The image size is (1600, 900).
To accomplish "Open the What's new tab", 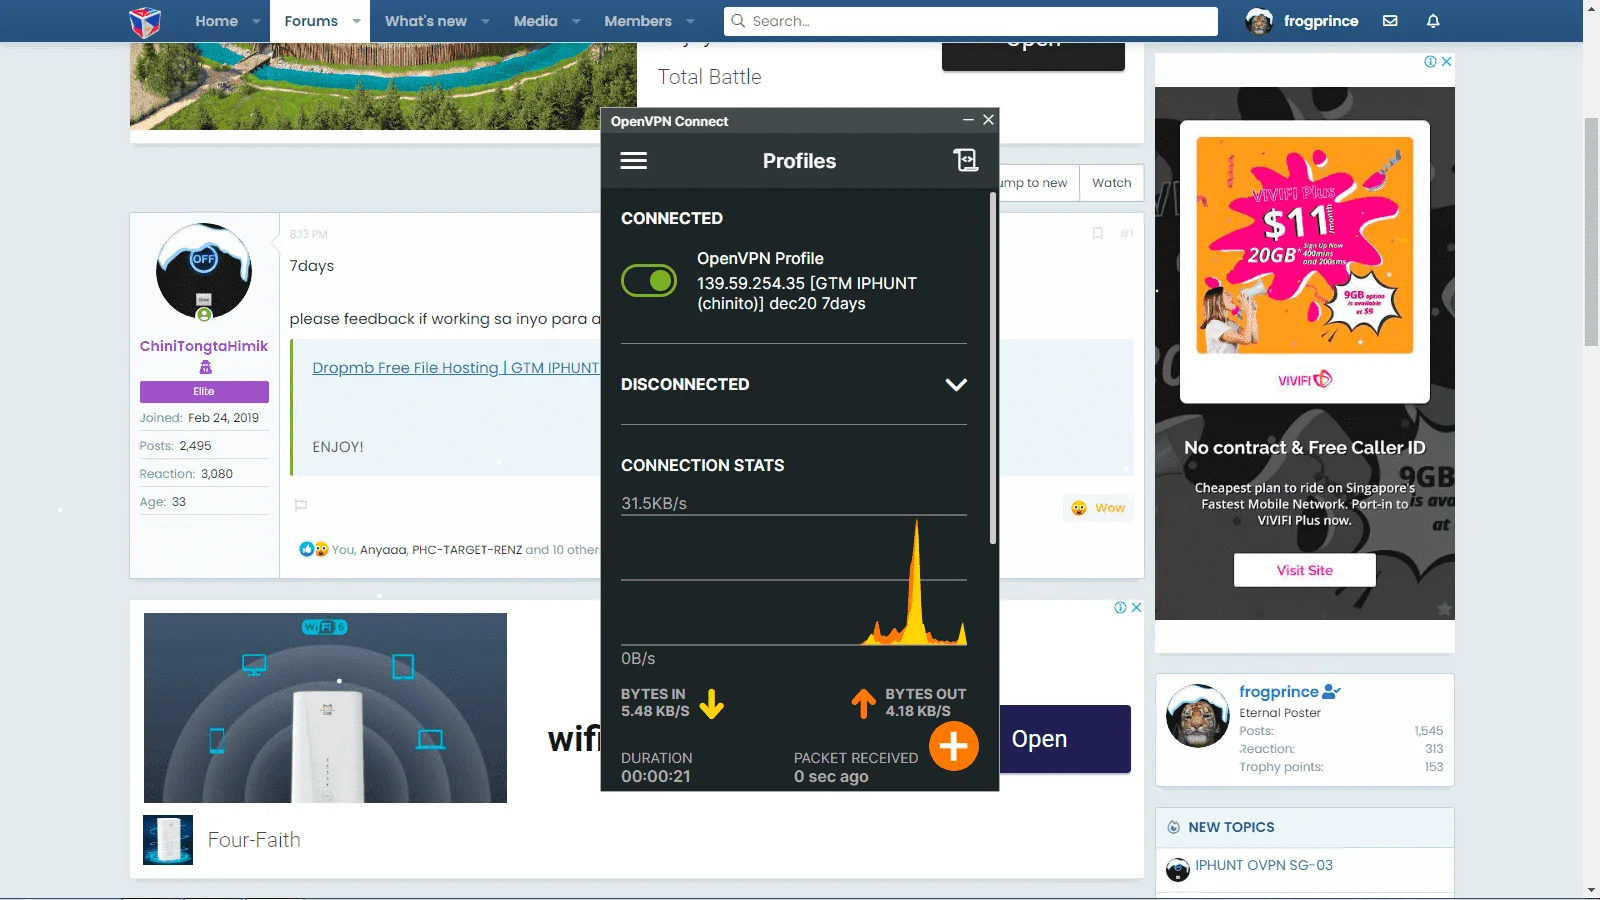I will [426, 21].
